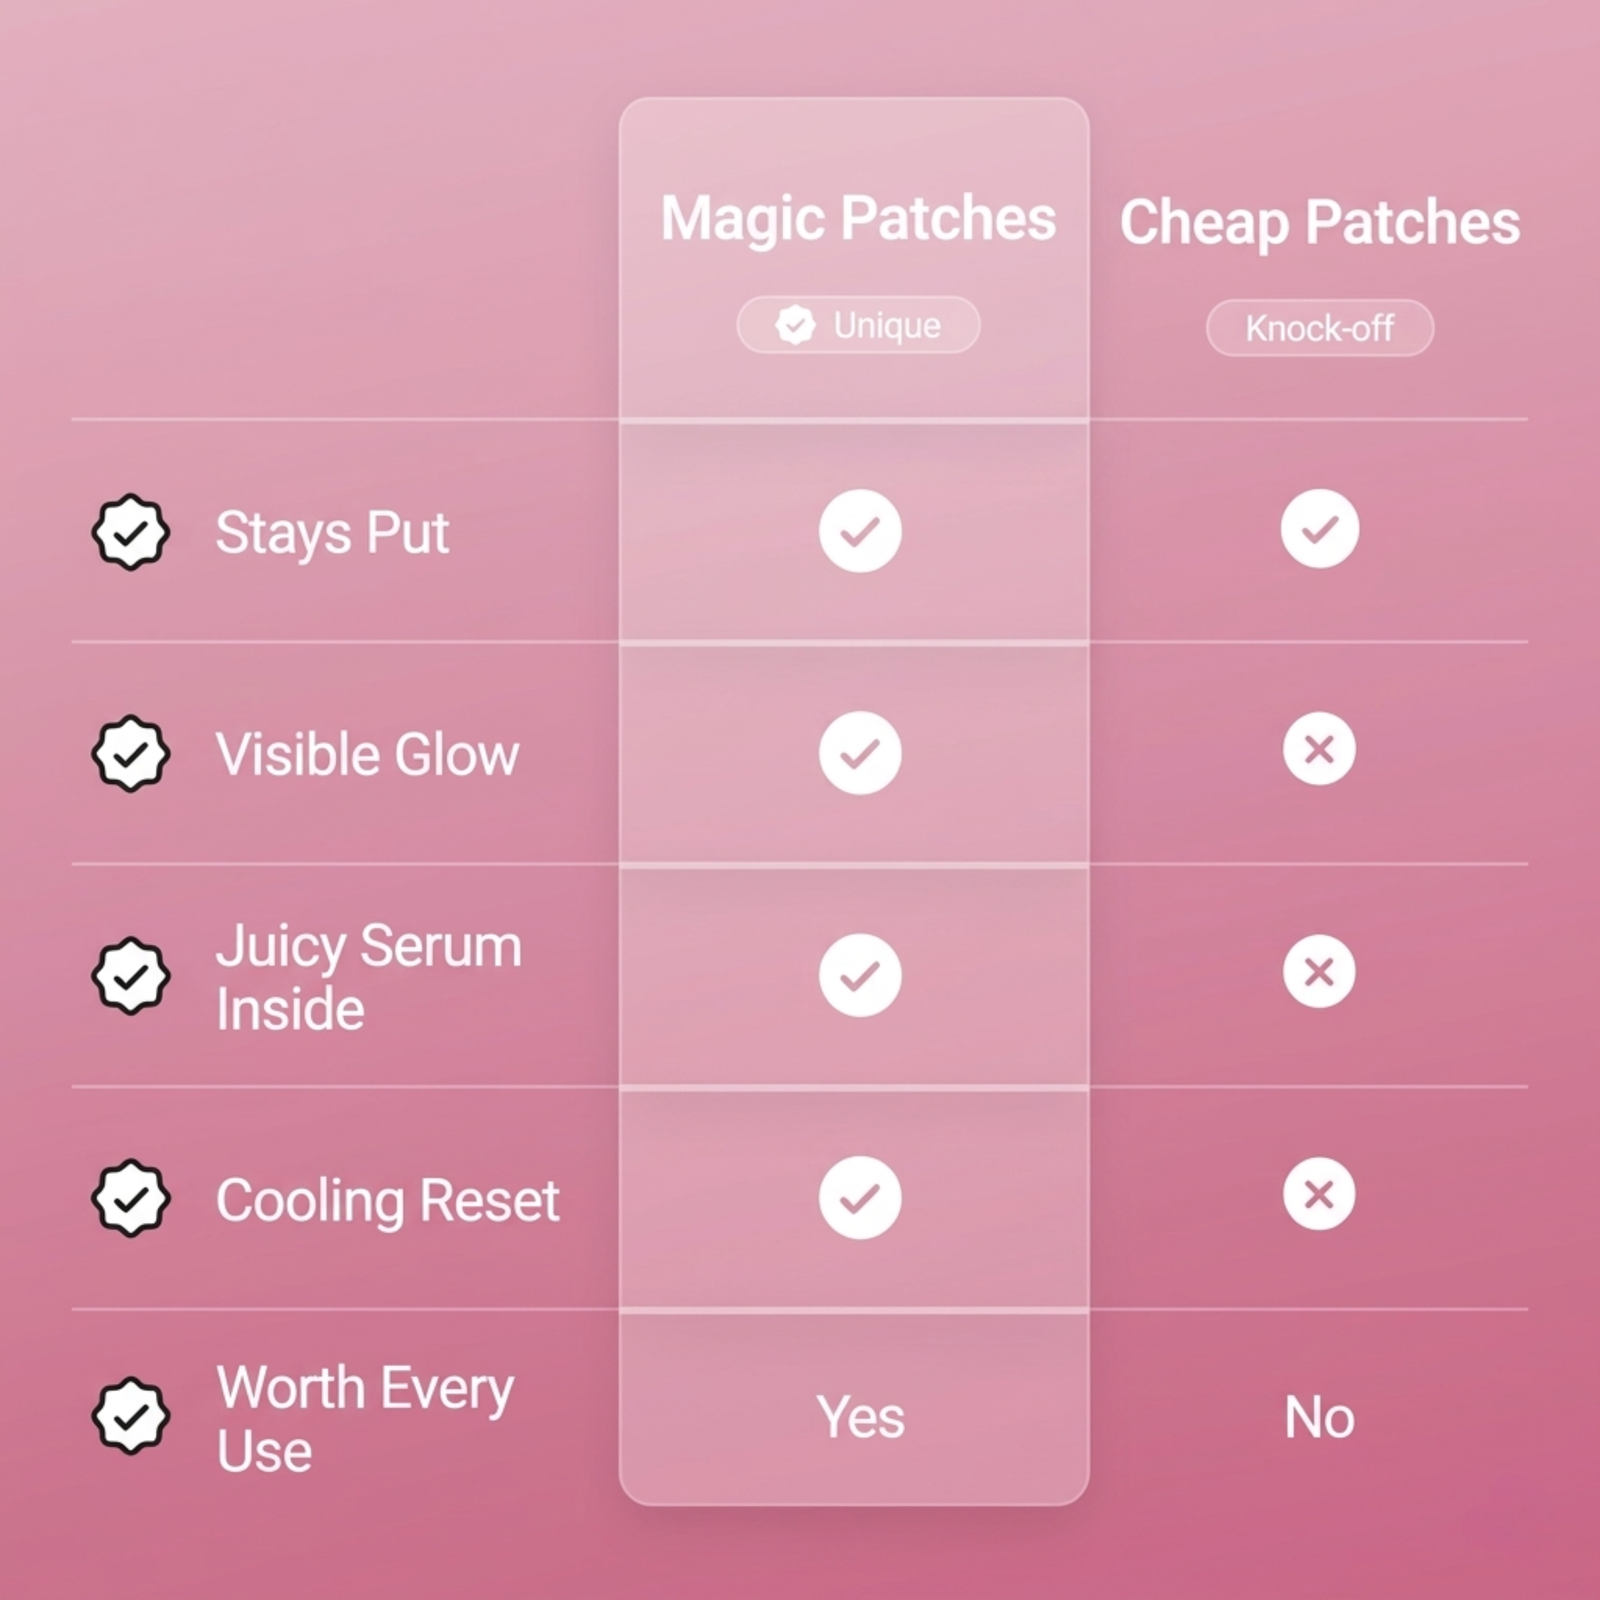Select the Cheap Patches column heading

(x=1319, y=222)
